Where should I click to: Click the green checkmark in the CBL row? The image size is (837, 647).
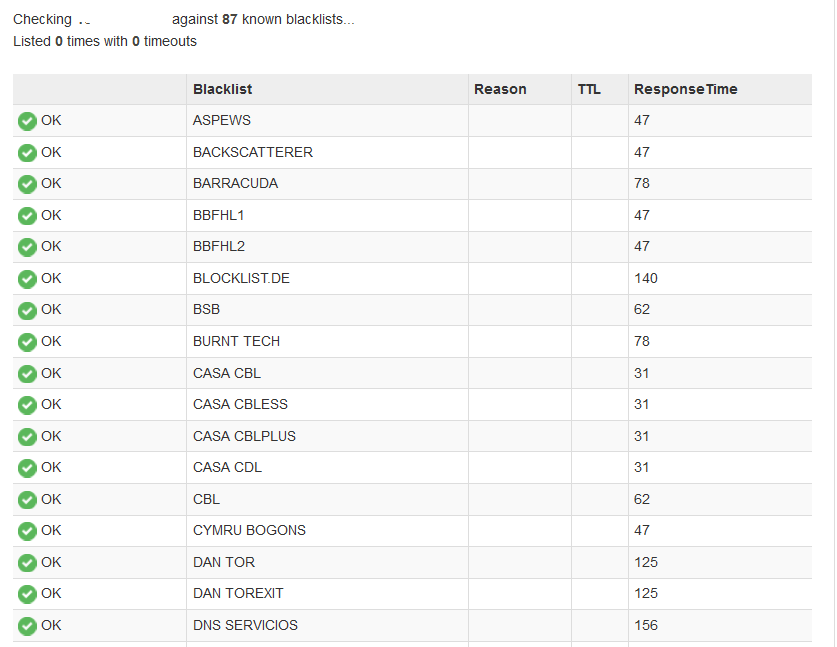point(27,500)
